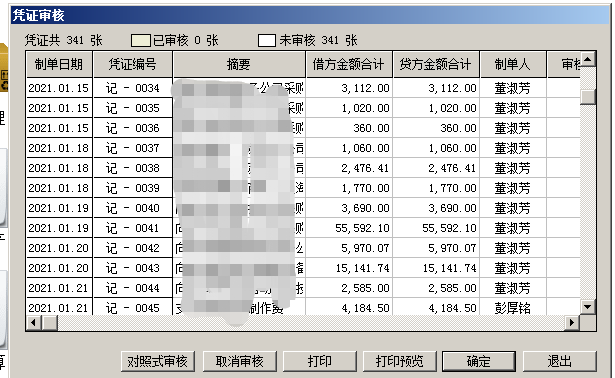
Task: Select voucher 记 - 0037
Action: click(x=133, y=148)
